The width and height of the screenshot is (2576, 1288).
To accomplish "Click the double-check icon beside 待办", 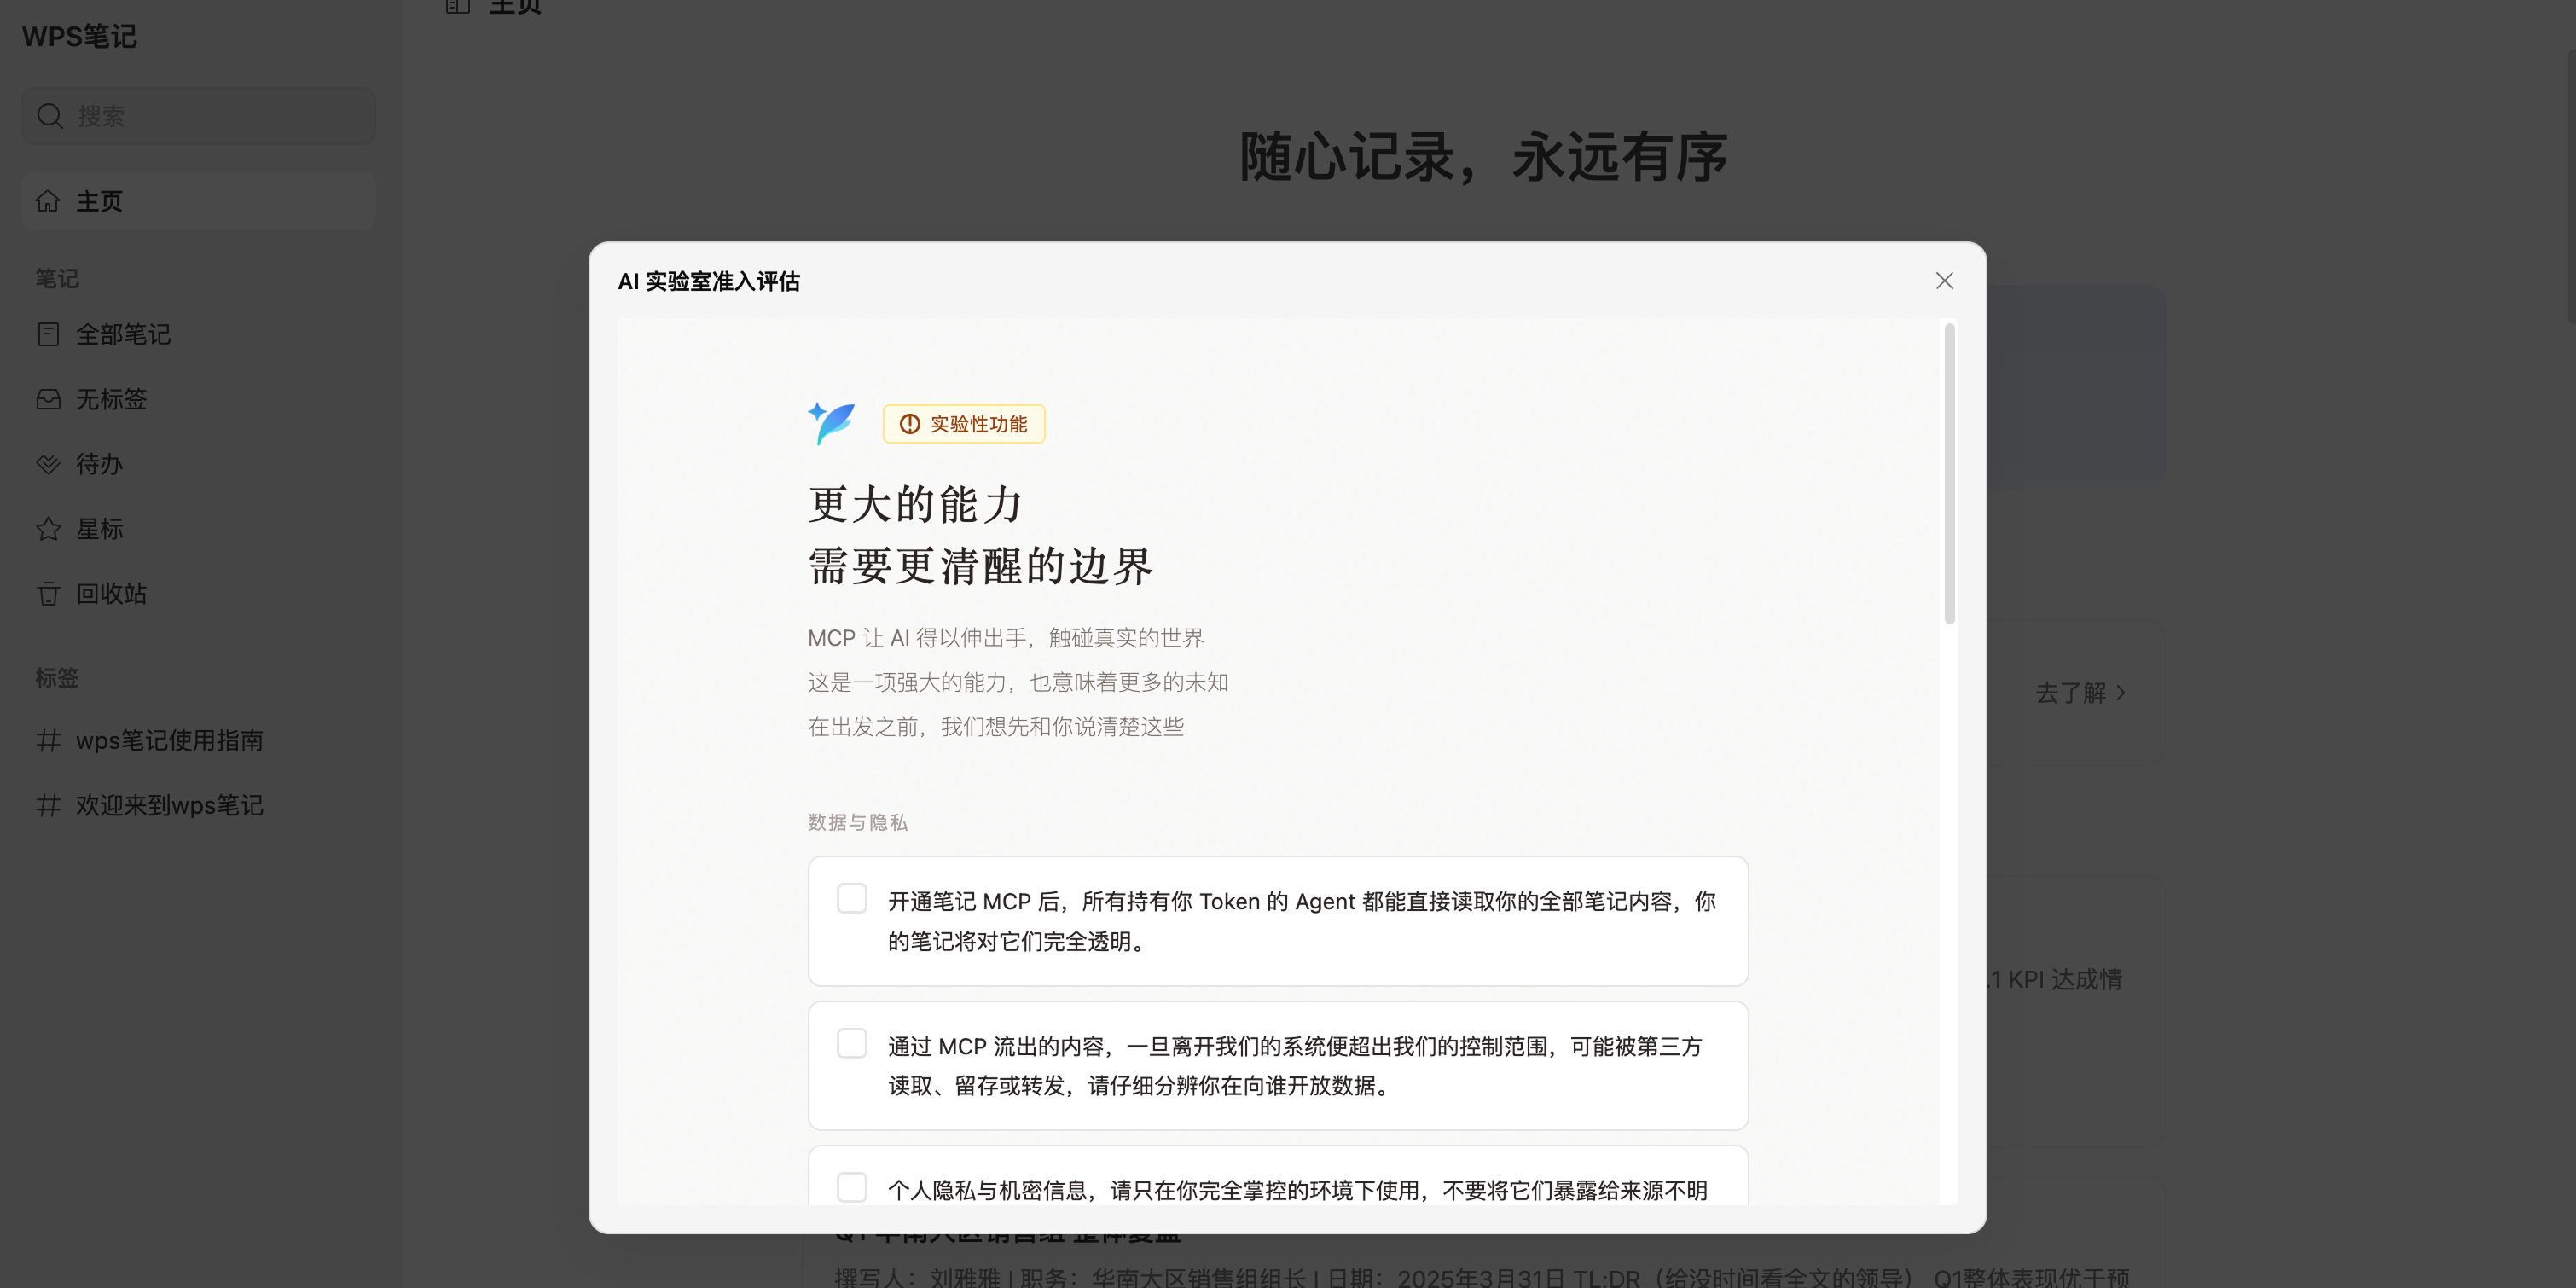I will (x=48, y=464).
